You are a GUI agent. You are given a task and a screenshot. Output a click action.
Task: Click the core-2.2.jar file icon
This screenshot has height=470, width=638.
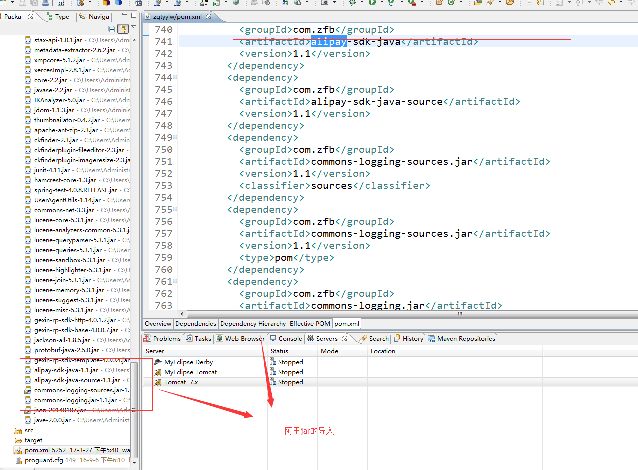(x=28, y=79)
